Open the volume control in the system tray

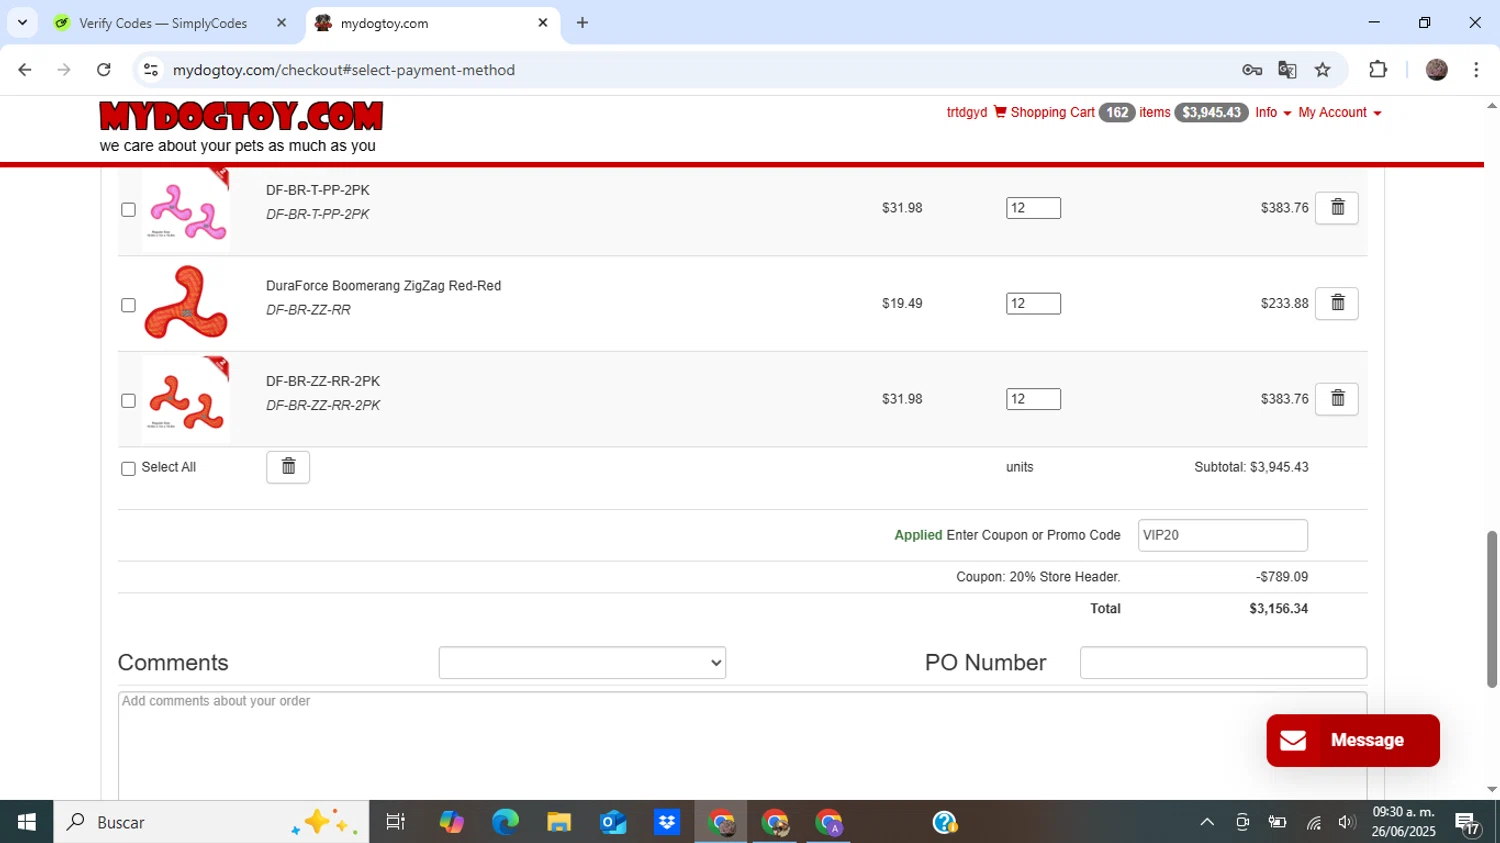[1346, 822]
